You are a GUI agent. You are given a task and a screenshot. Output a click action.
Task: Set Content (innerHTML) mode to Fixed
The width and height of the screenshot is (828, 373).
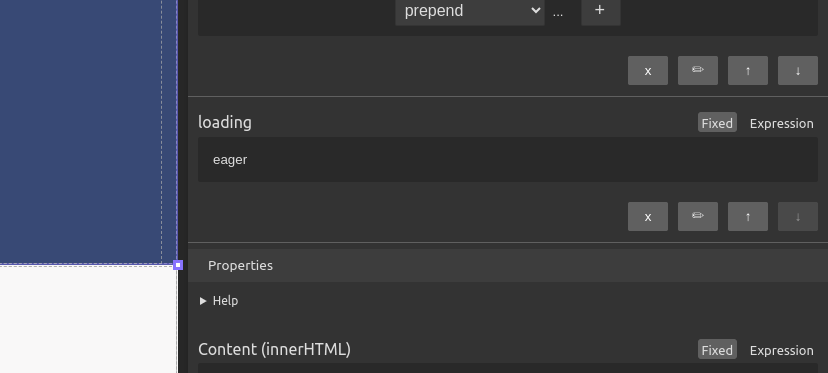point(717,350)
